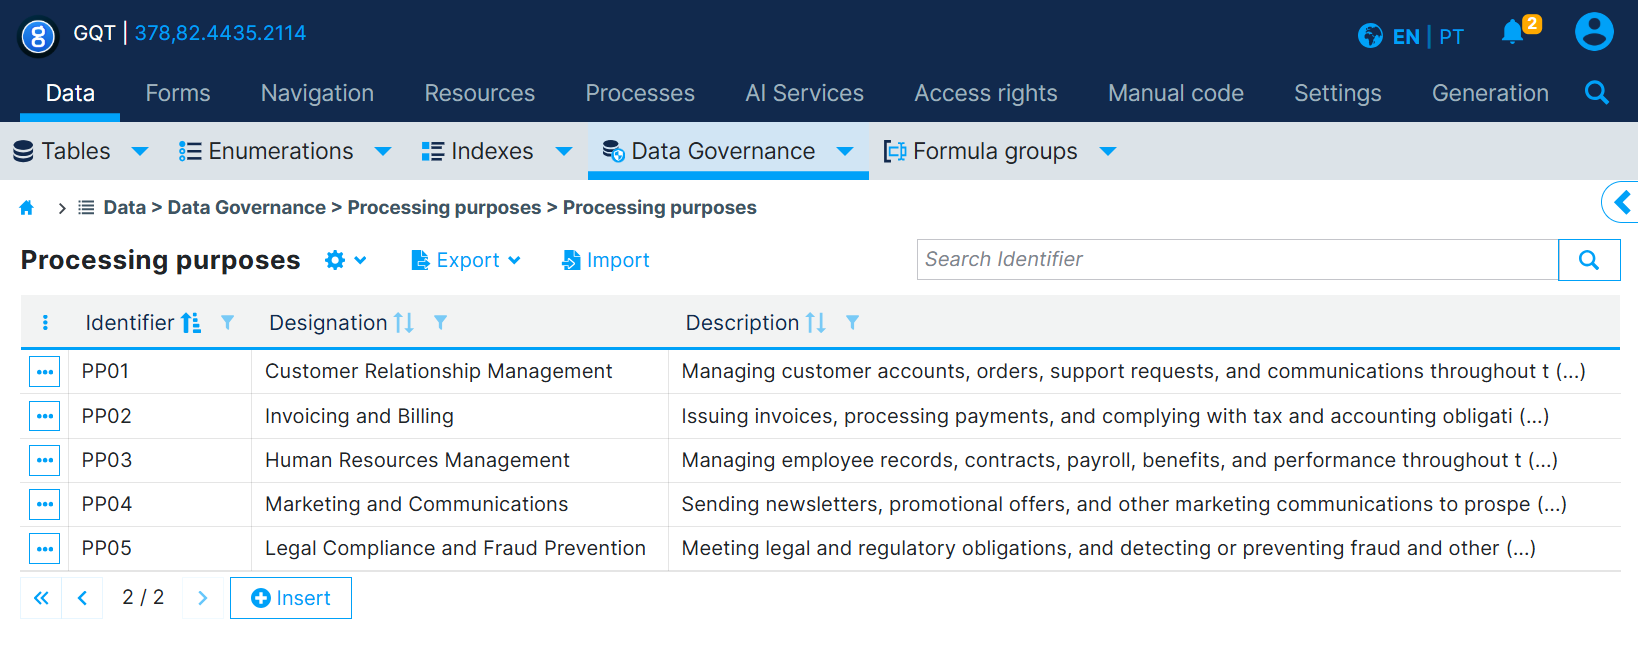The height and width of the screenshot is (657, 1638).
Task: Expand the side panel arrow
Action: 1622,203
